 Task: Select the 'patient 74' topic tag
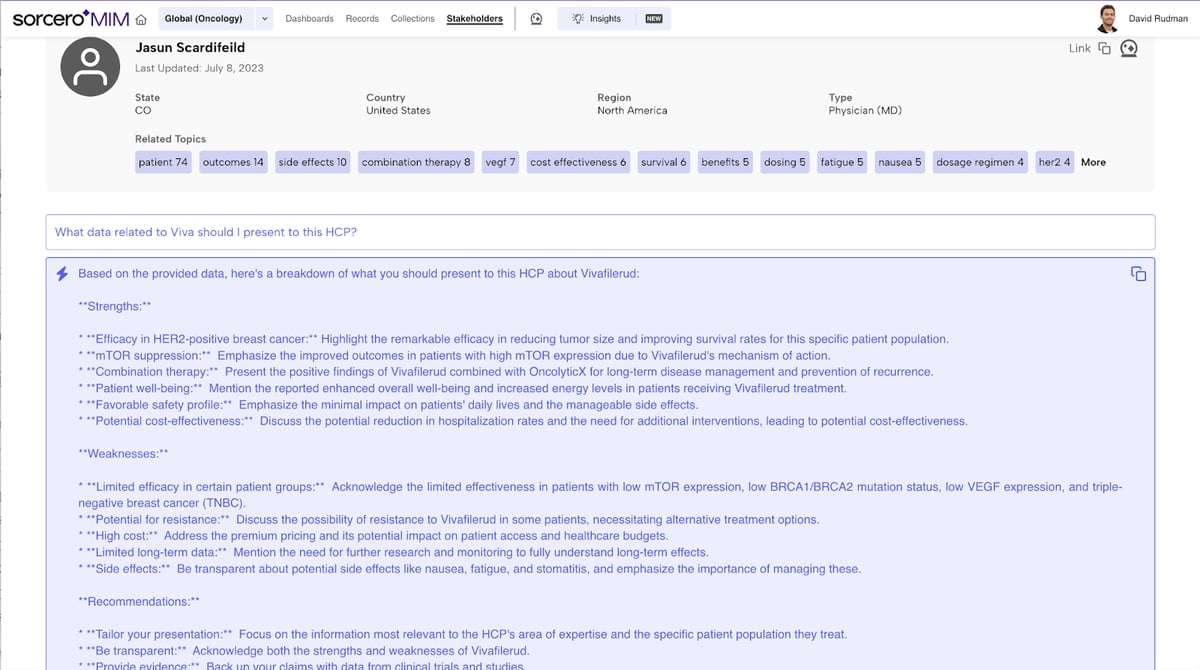[163, 162]
